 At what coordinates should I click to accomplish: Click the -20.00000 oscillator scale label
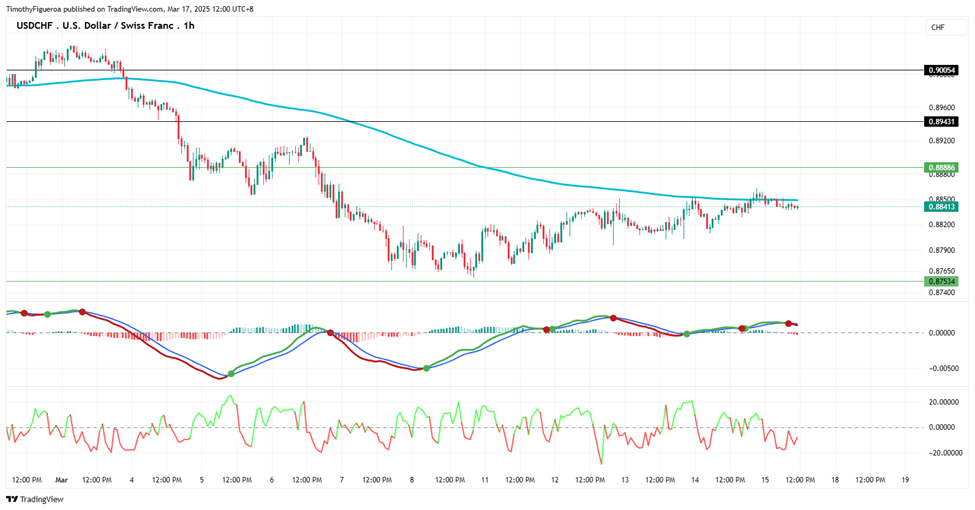(x=941, y=453)
